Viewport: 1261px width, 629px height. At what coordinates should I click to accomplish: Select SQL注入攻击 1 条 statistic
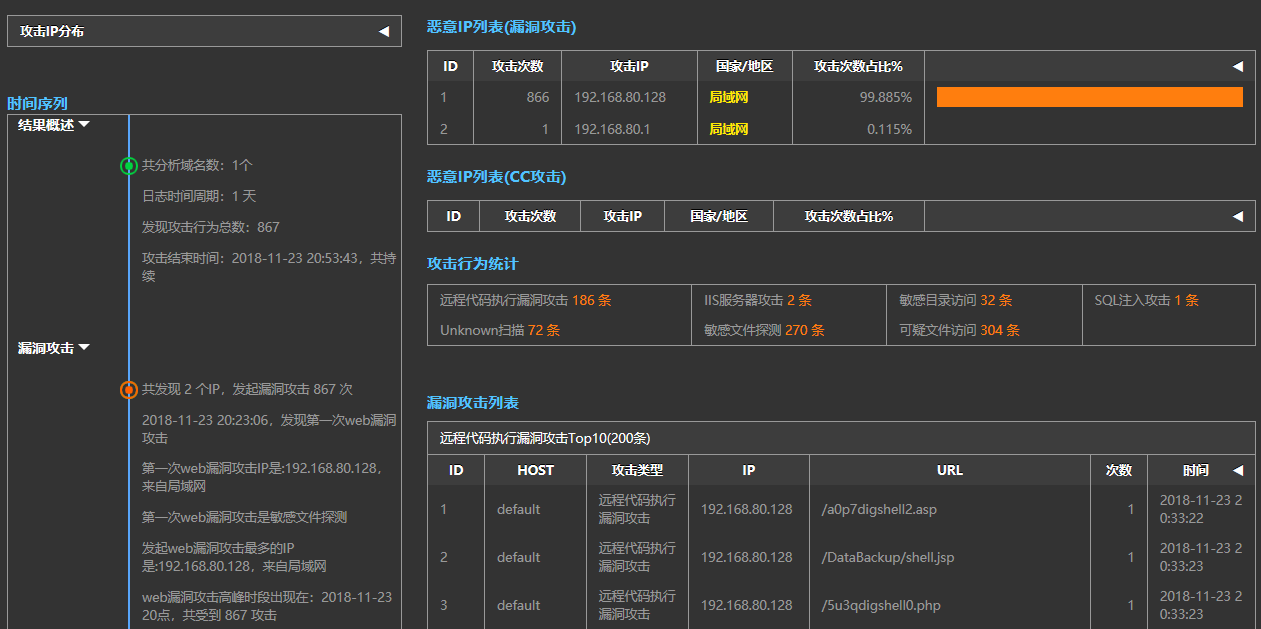pyautogui.click(x=1146, y=300)
